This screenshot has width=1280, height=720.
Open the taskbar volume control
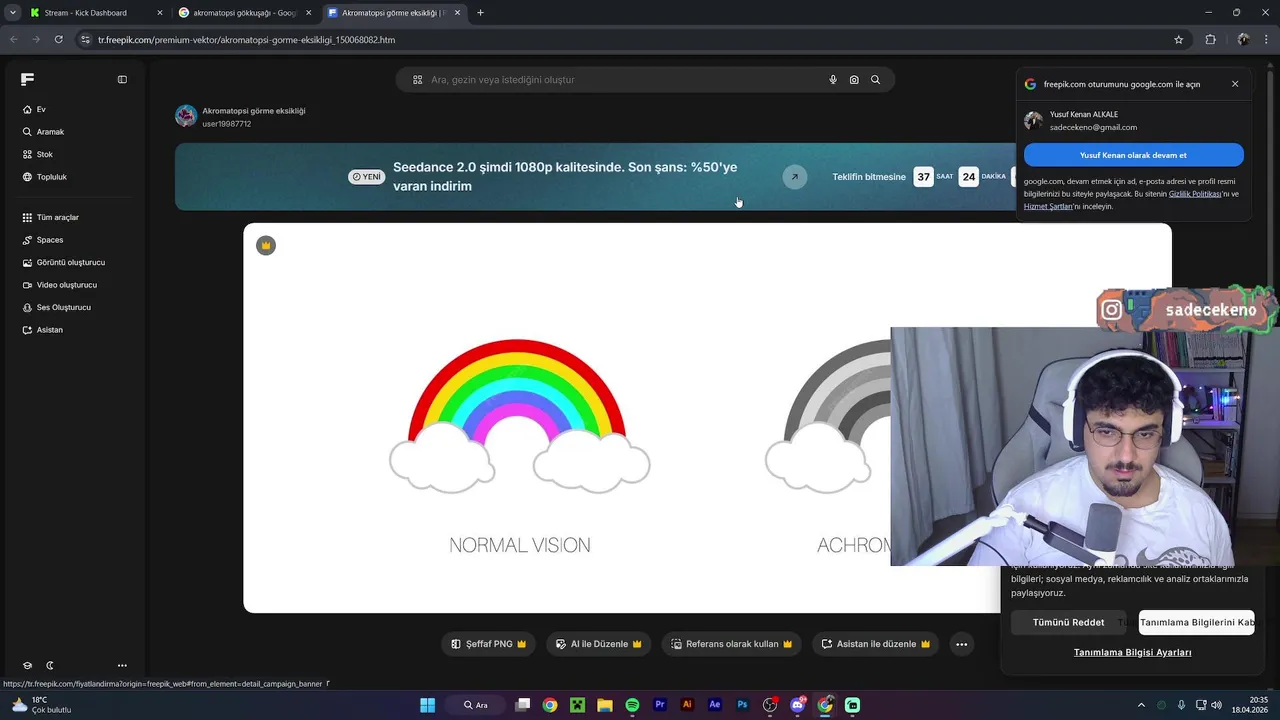pos(1216,705)
